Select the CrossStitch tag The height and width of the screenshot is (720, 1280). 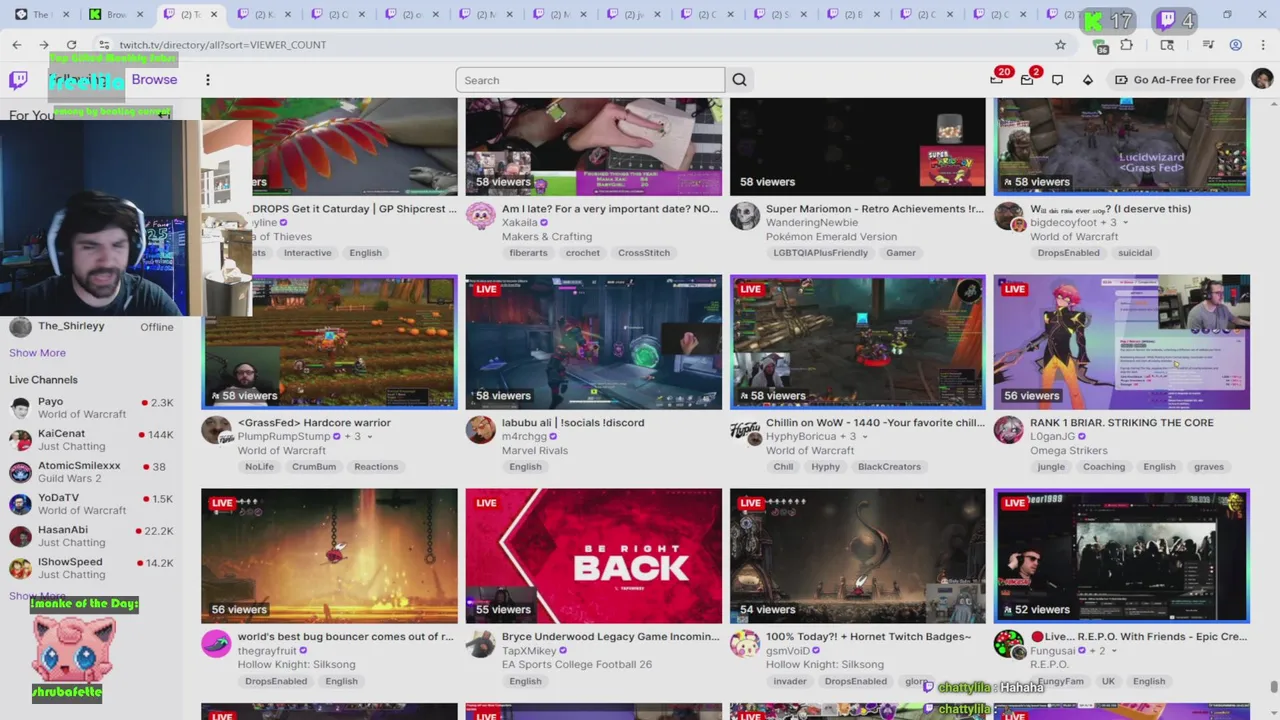click(644, 253)
